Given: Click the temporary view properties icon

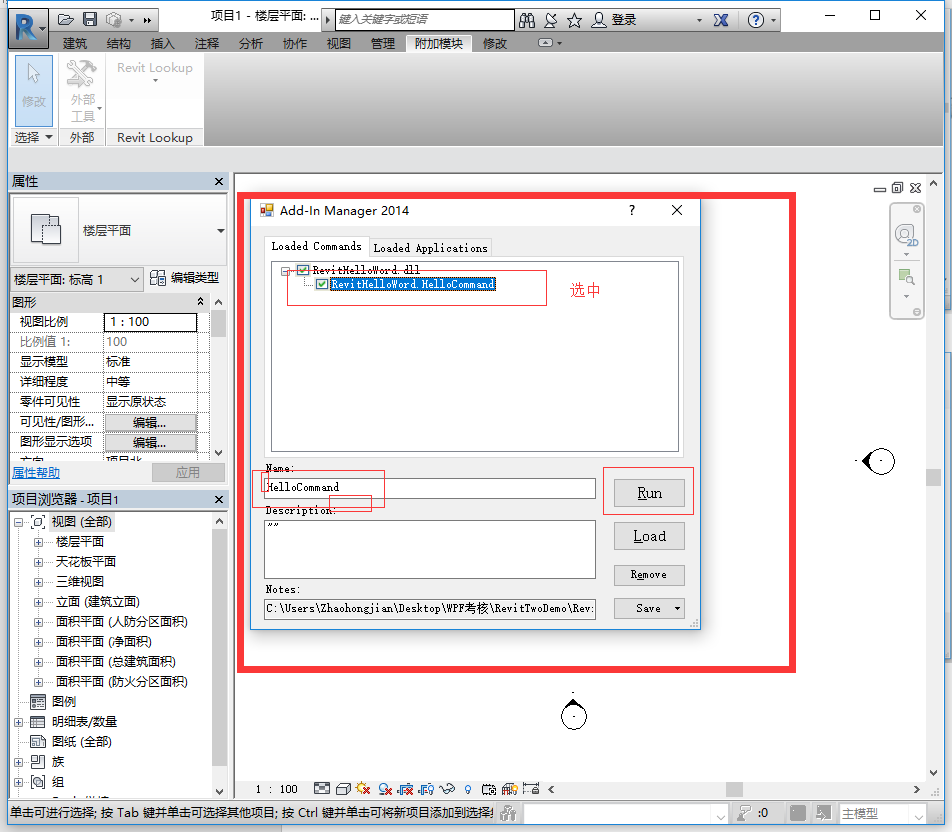Looking at the screenshot, I should point(489,789).
